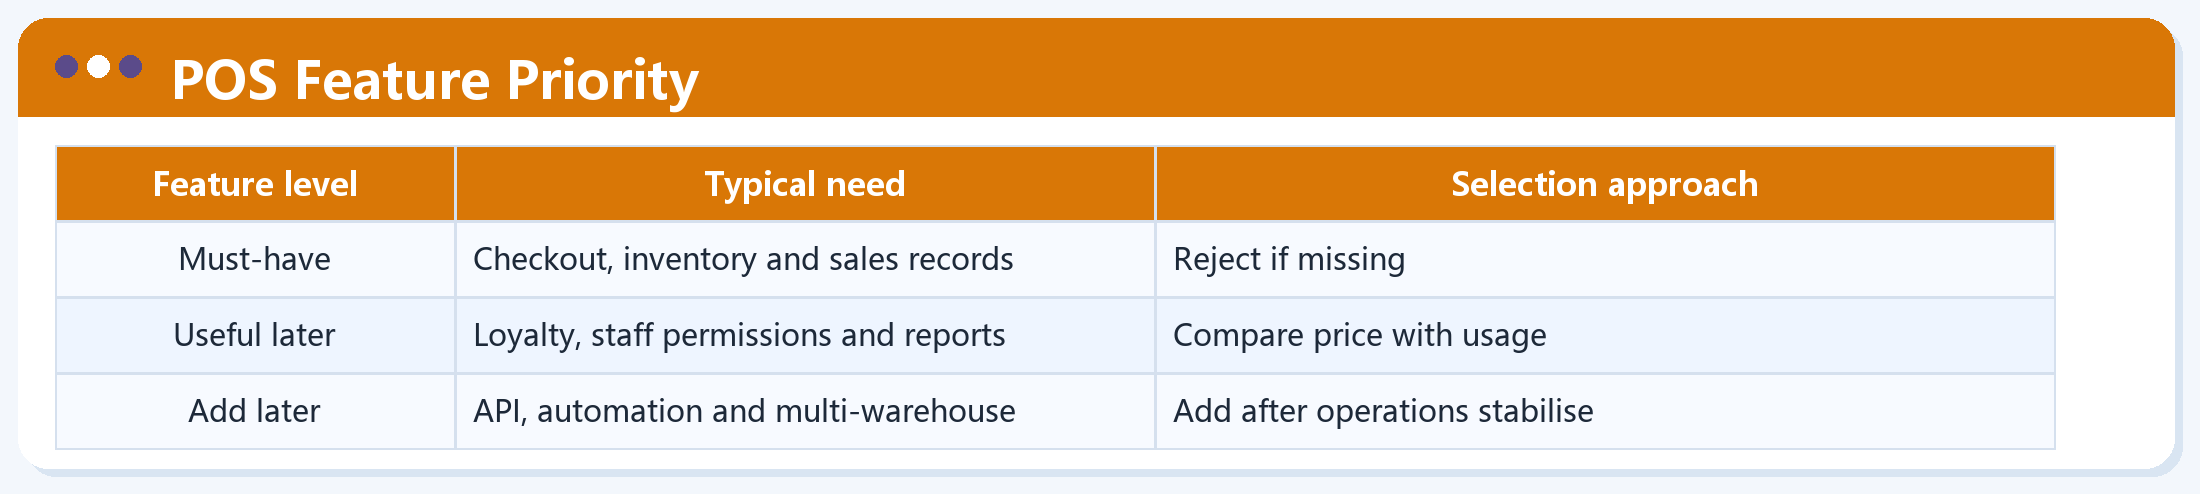2200x494 pixels.
Task: Click the first purple dot in header
Action: coord(67,67)
